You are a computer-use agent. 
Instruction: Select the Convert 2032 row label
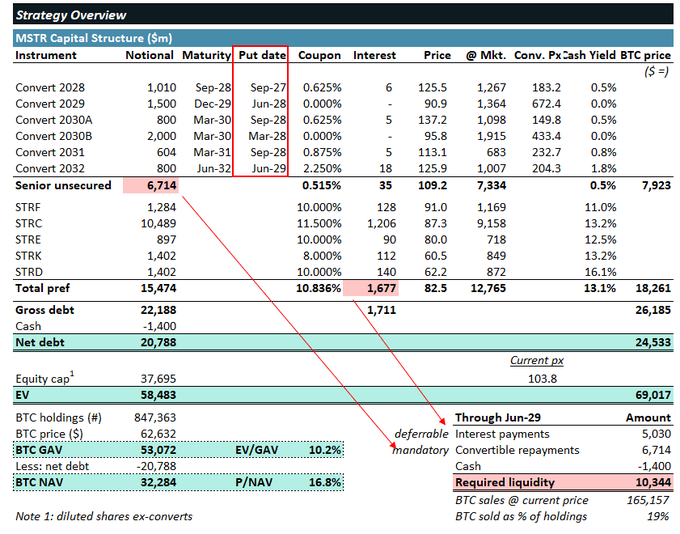click(x=50, y=168)
